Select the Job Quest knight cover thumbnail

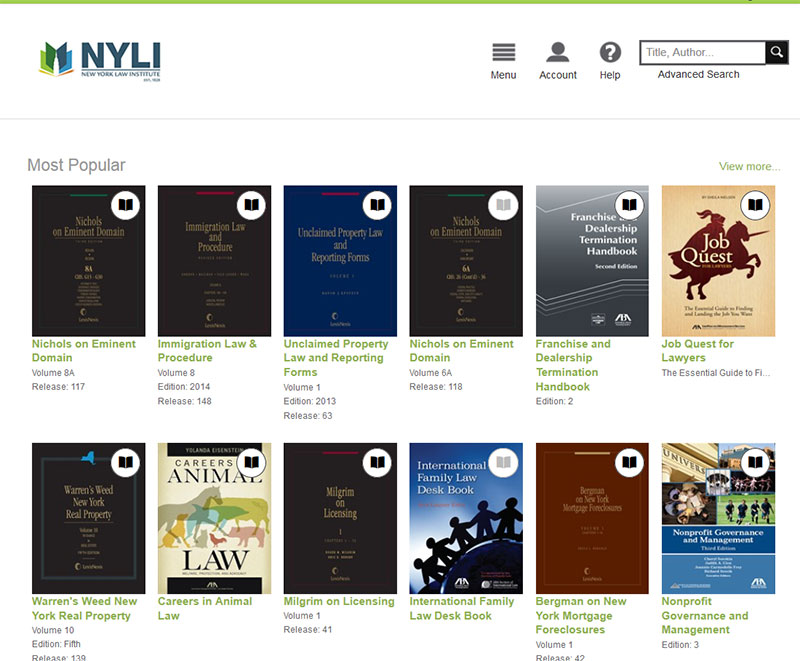point(718,261)
